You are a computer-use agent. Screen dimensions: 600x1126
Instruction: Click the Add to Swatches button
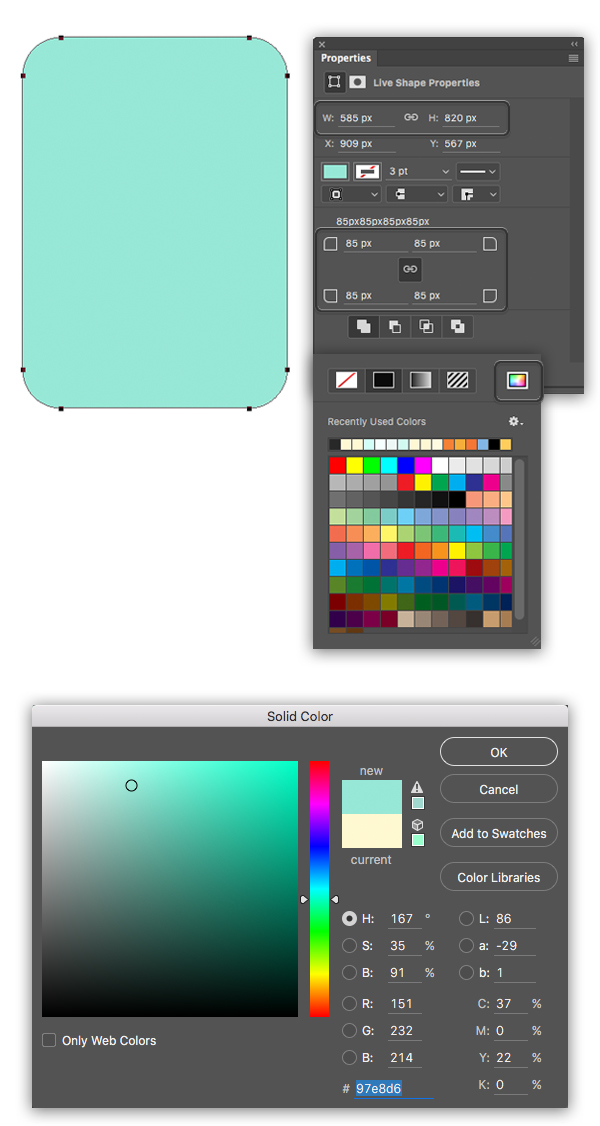coord(499,833)
